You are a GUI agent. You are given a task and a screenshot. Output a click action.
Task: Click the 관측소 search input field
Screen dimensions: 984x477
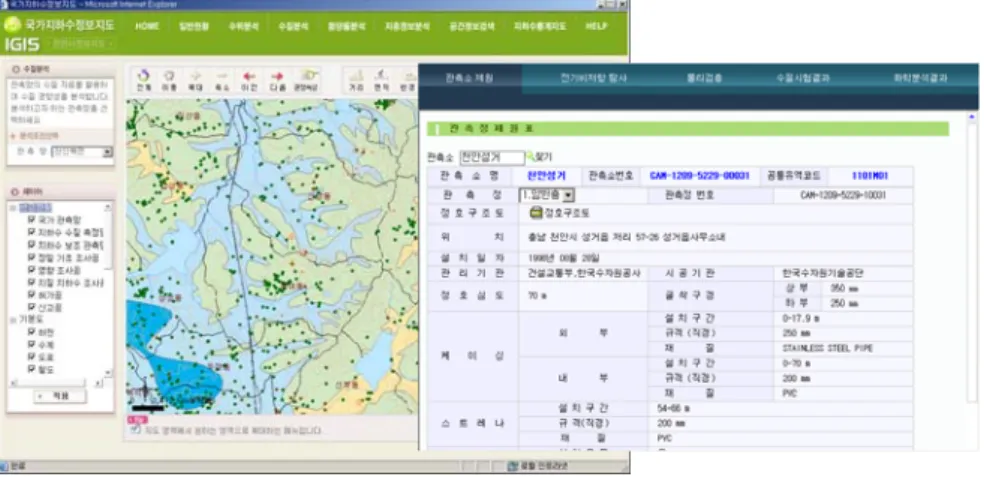coord(492,158)
